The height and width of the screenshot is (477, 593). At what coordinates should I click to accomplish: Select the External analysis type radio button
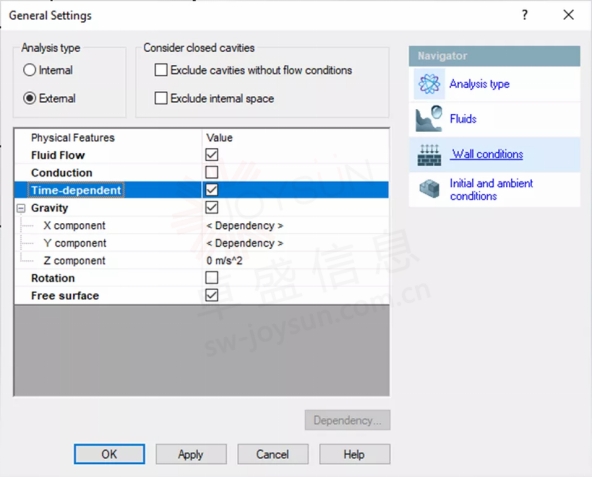click(29, 98)
